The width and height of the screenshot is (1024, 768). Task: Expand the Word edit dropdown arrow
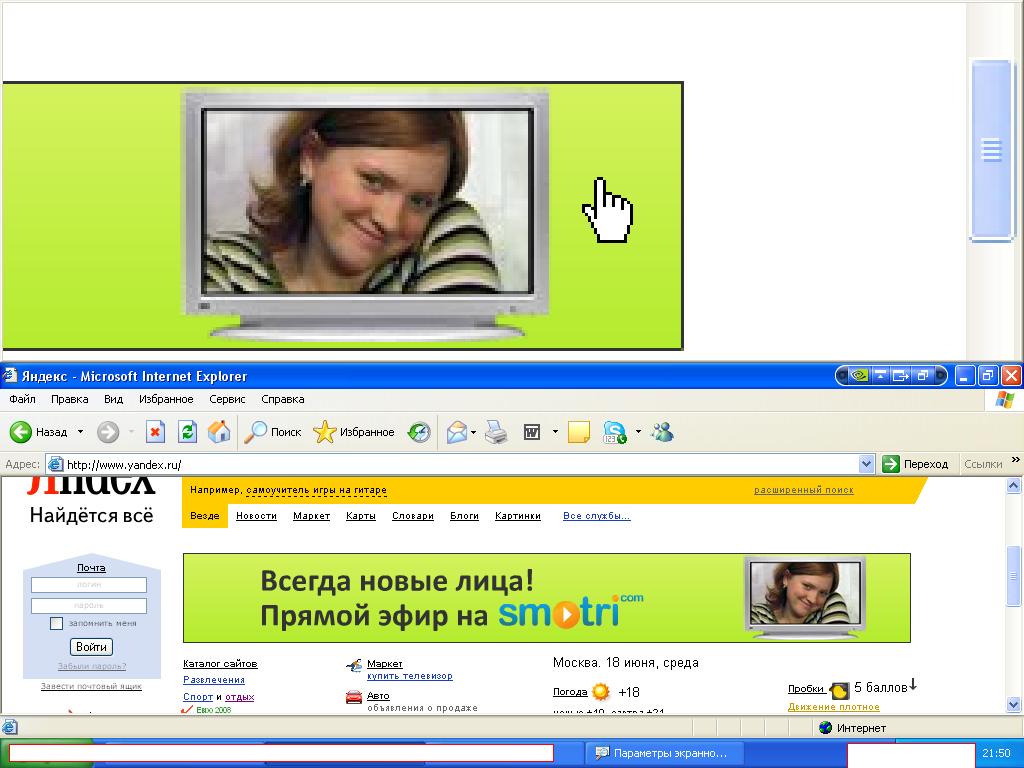[555, 432]
